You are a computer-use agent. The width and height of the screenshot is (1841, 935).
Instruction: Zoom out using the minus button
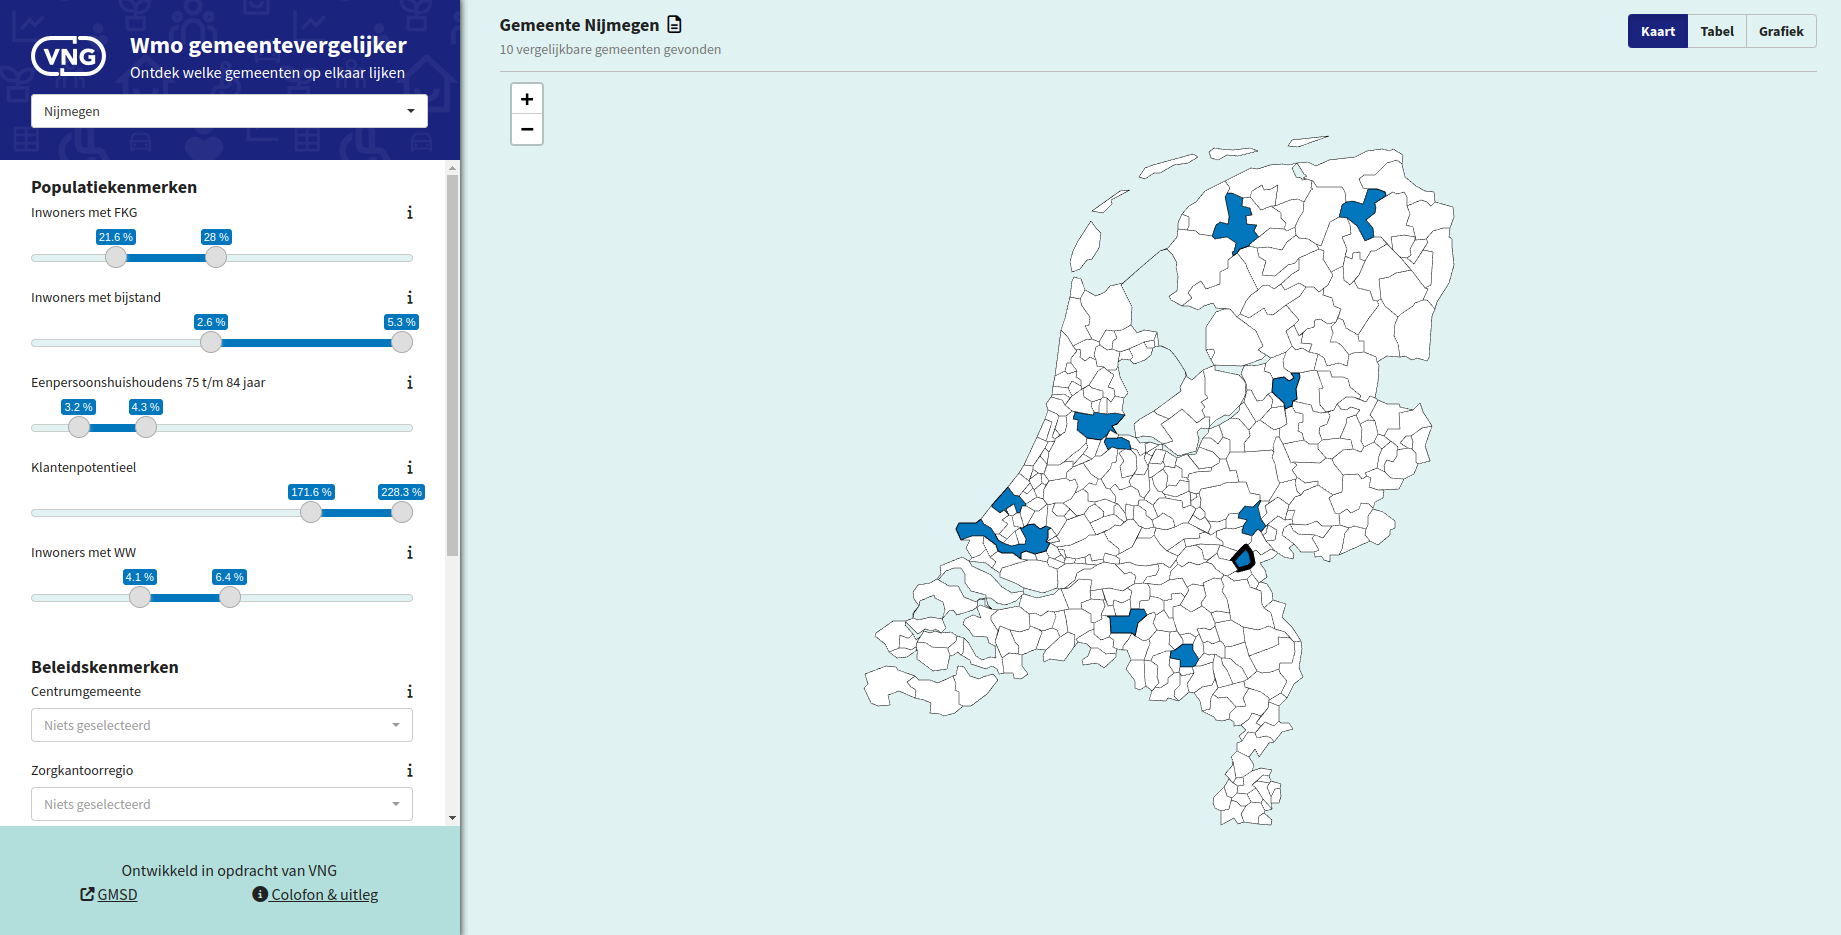point(527,129)
